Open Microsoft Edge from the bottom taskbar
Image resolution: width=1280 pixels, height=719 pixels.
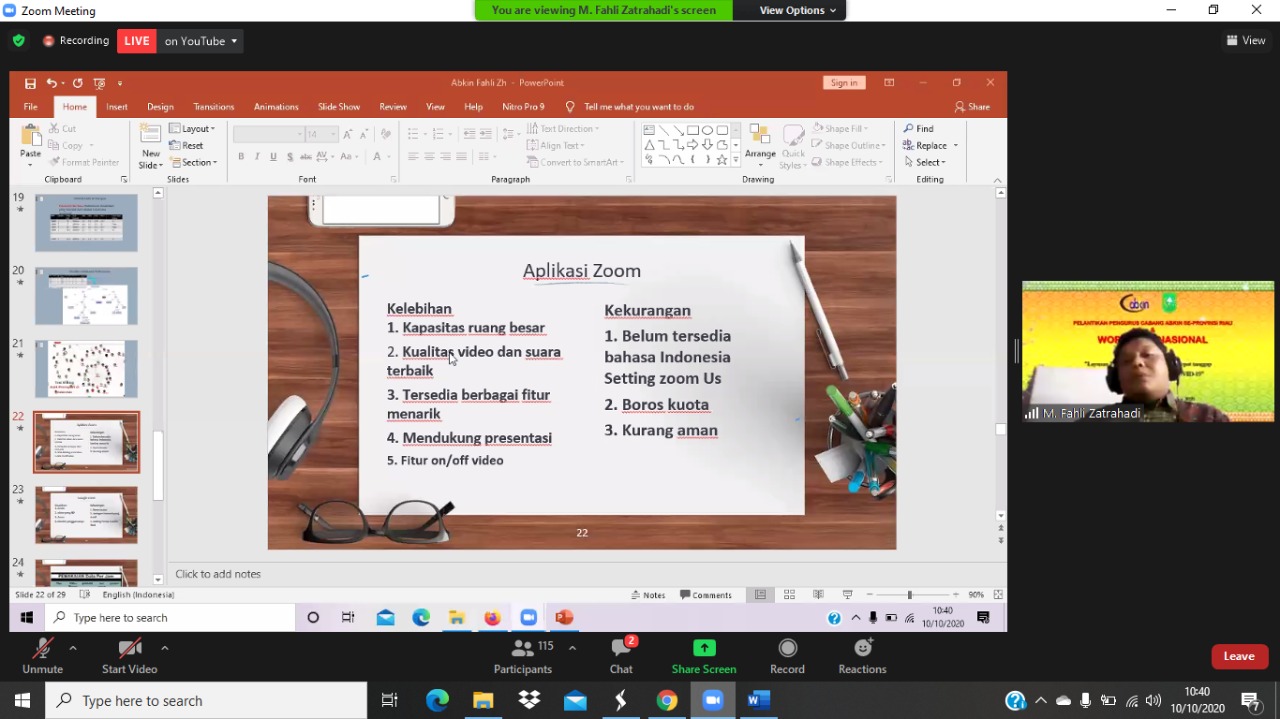tap(437, 701)
